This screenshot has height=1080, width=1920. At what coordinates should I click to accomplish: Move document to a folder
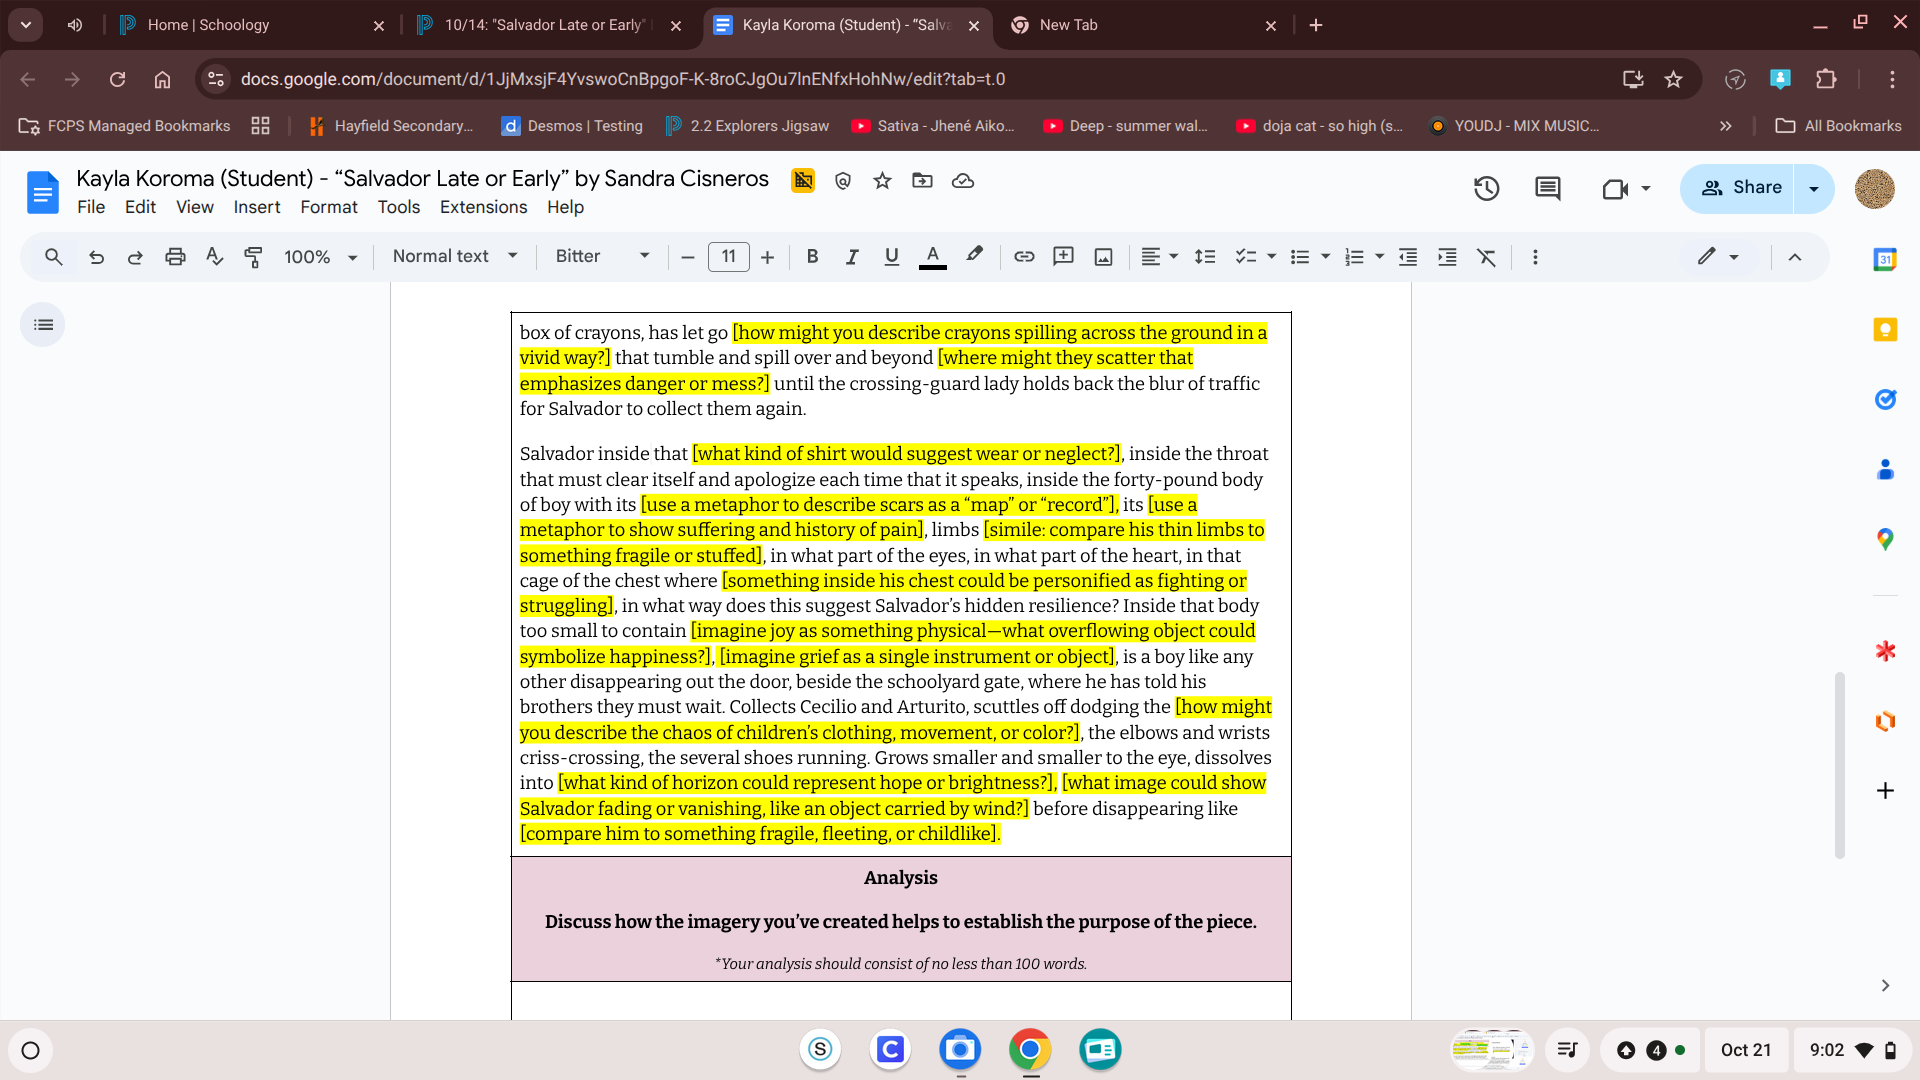[922, 181]
